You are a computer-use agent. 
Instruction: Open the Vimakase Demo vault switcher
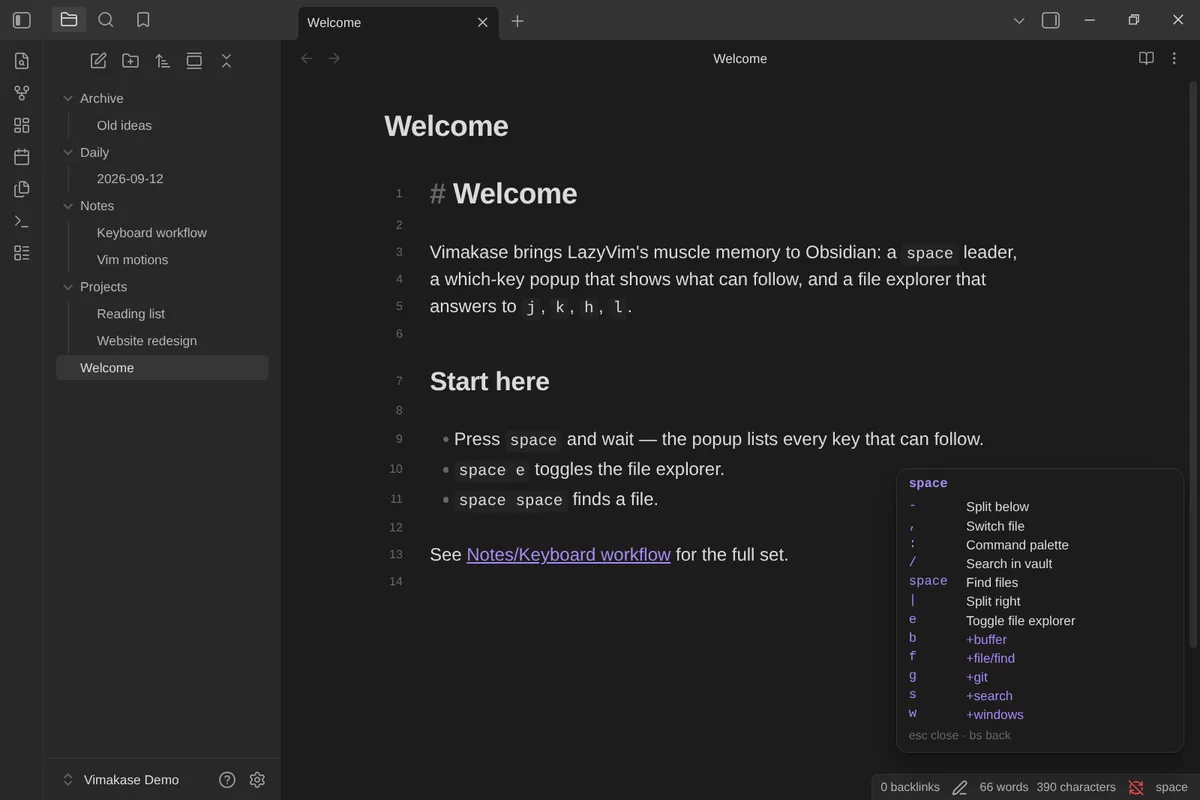120,780
